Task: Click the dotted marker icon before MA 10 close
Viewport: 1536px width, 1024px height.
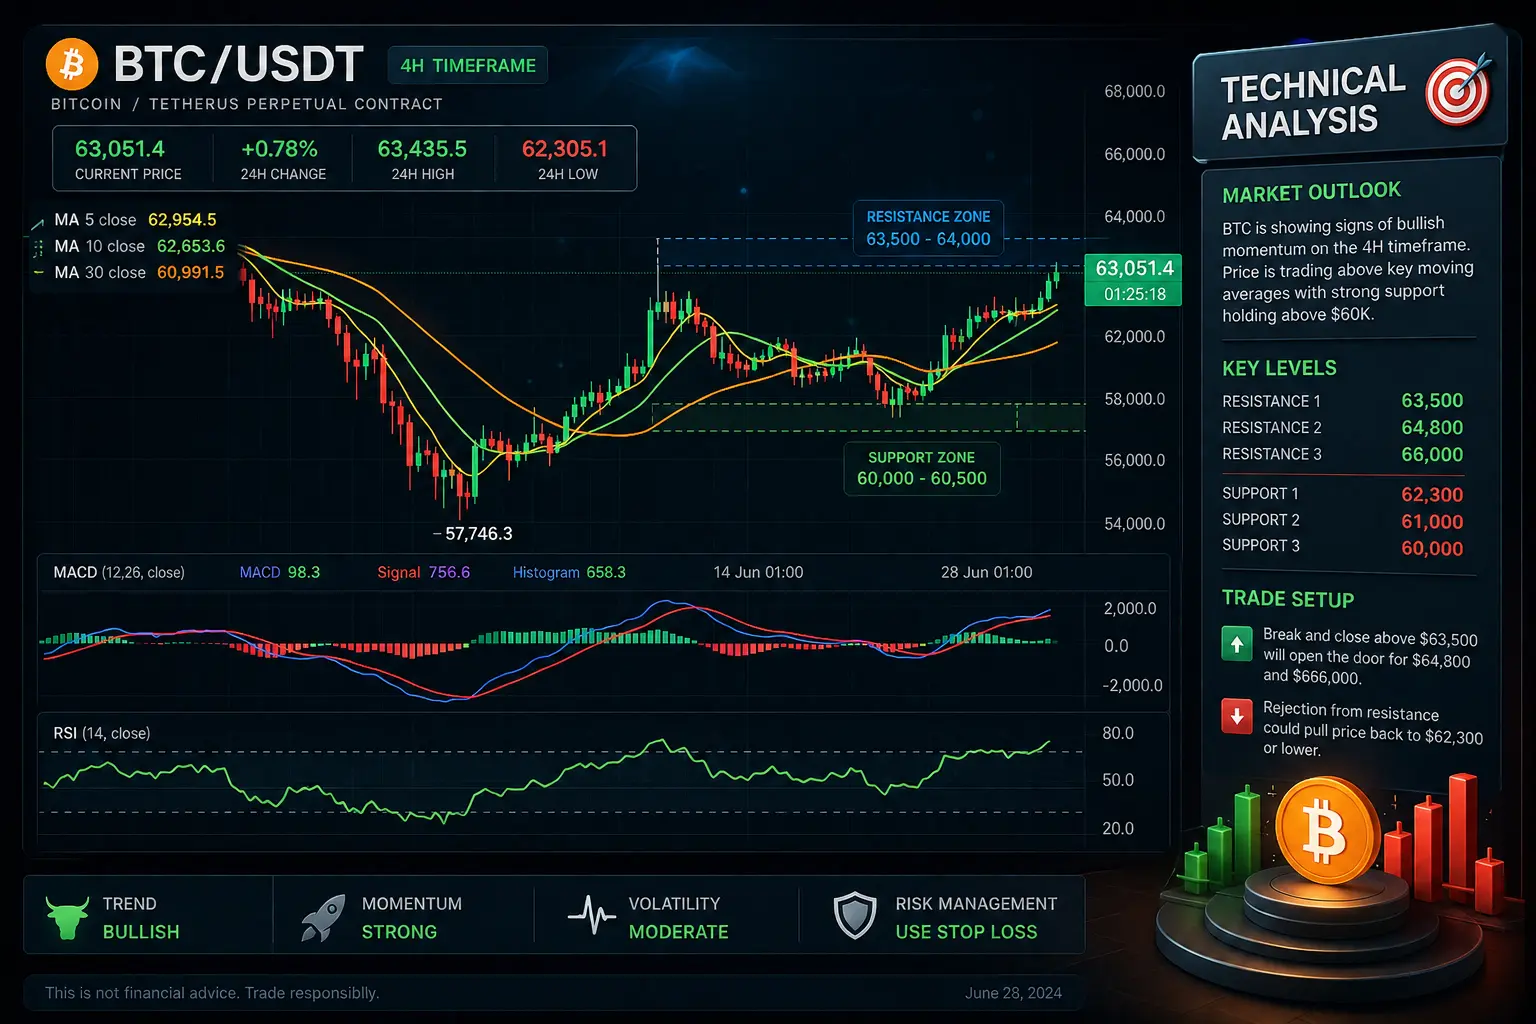Action: point(38,247)
